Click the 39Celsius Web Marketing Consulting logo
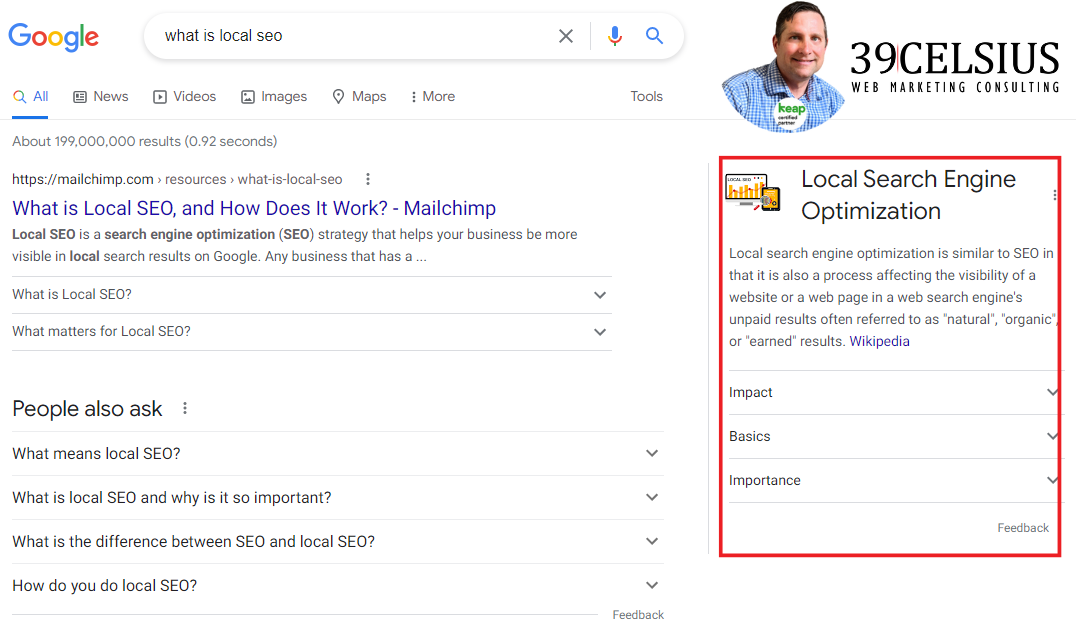Screen dimensions: 1076x641 pos(955,66)
